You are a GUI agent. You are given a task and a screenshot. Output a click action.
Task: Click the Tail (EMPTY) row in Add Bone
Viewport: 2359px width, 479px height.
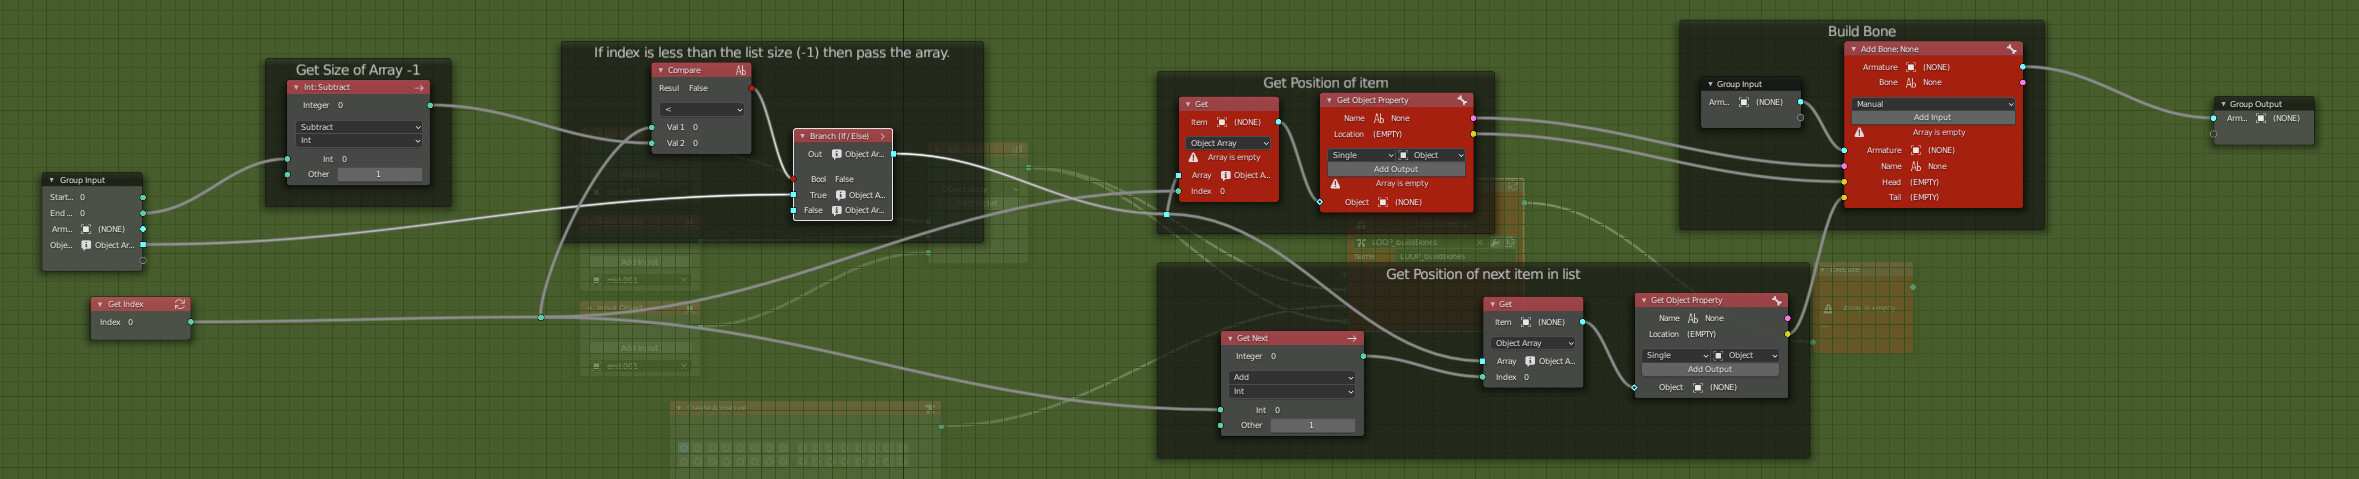click(1933, 197)
